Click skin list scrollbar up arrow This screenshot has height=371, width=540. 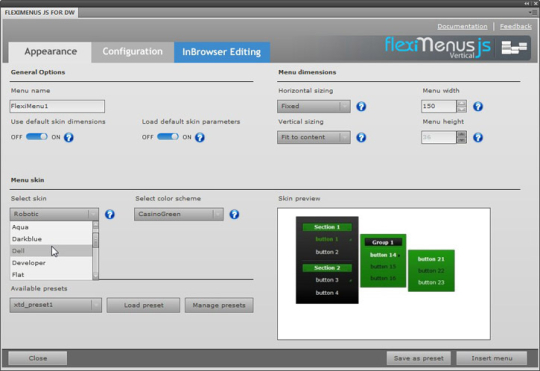tap(95, 225)
